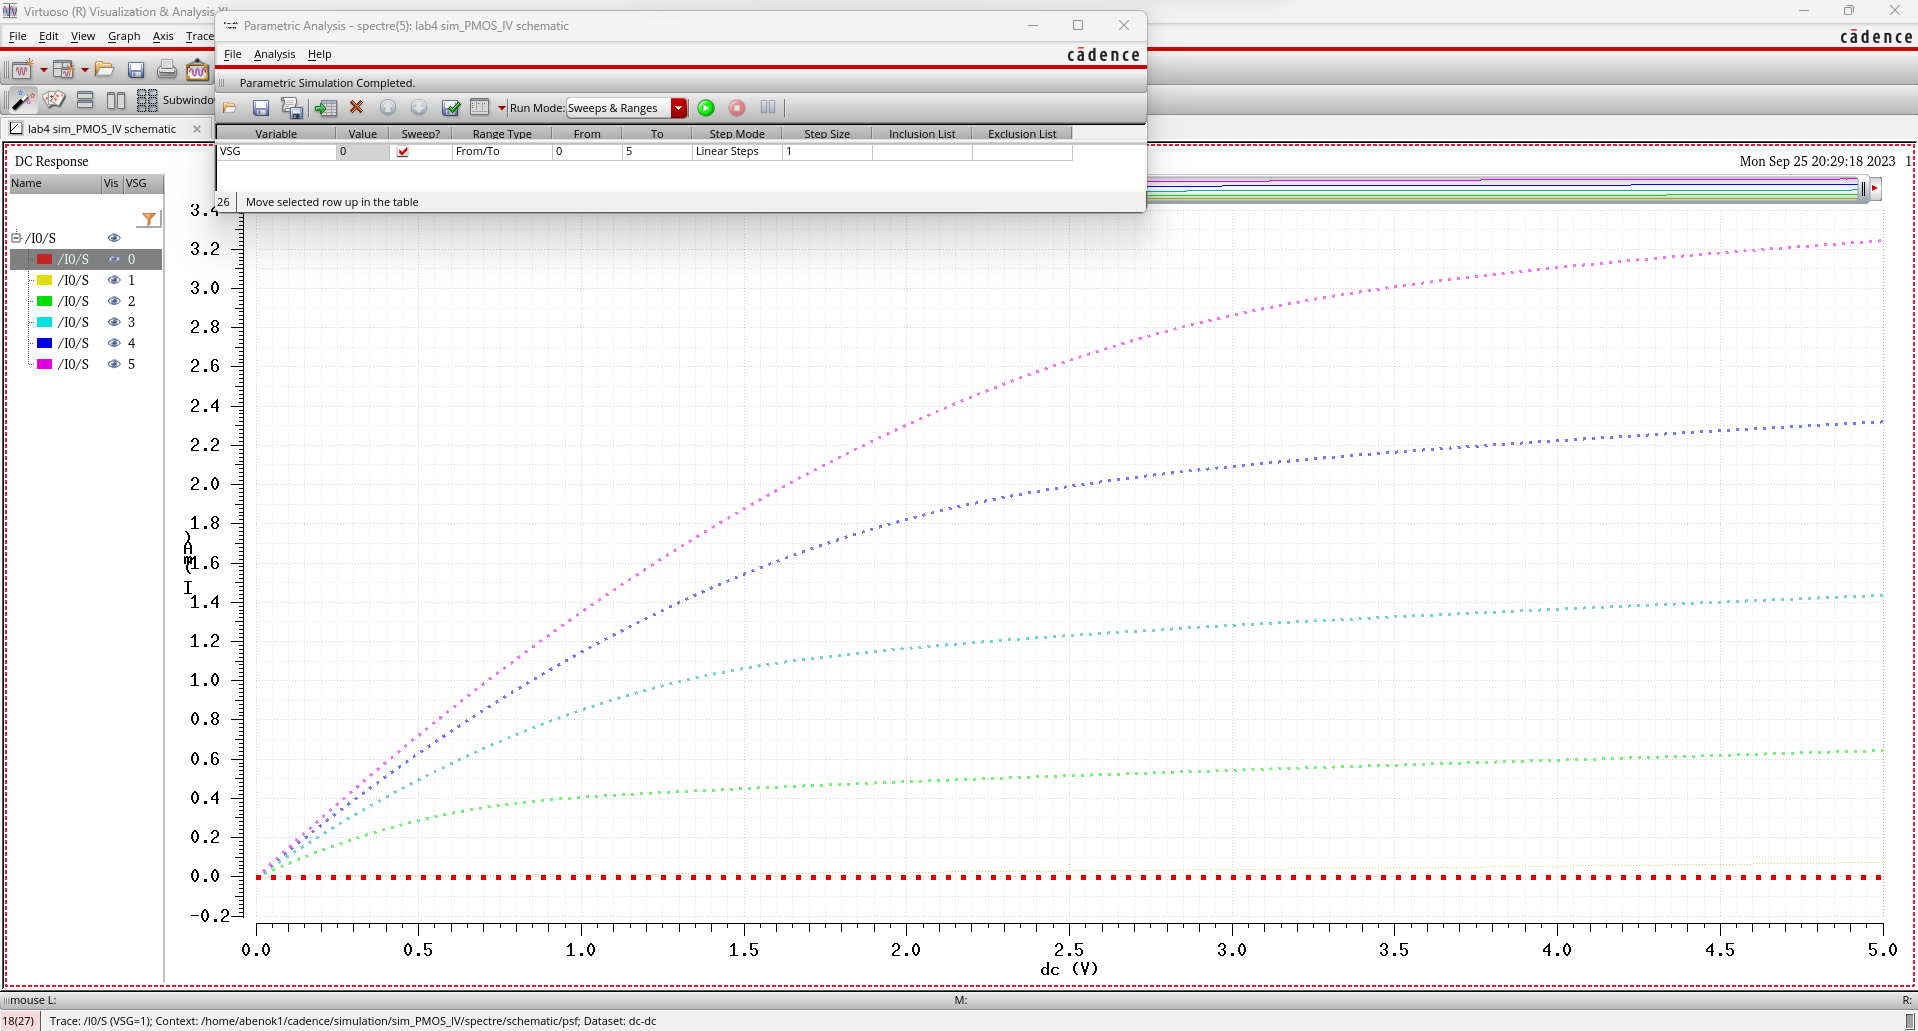This screenshot has width=1918, height=1031.
Task: Move selected row down arrow icon
Action: pyautogui.click(x=419, y=107)
